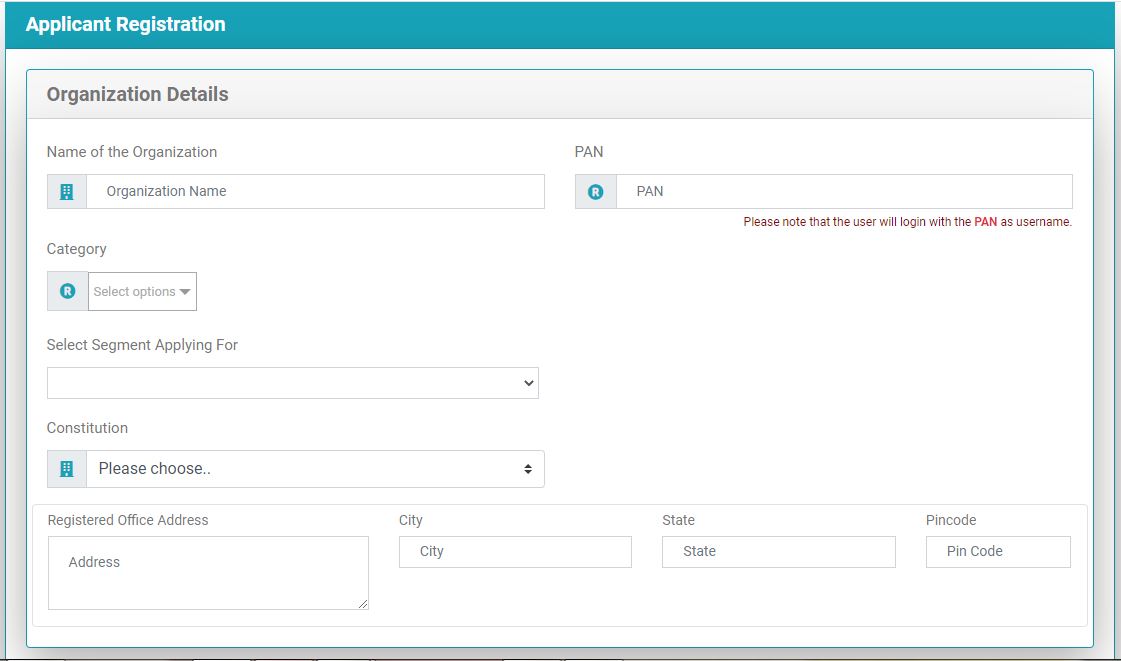Select the City input field
The image size is (1121, 661).
click(x=515, y=552)
